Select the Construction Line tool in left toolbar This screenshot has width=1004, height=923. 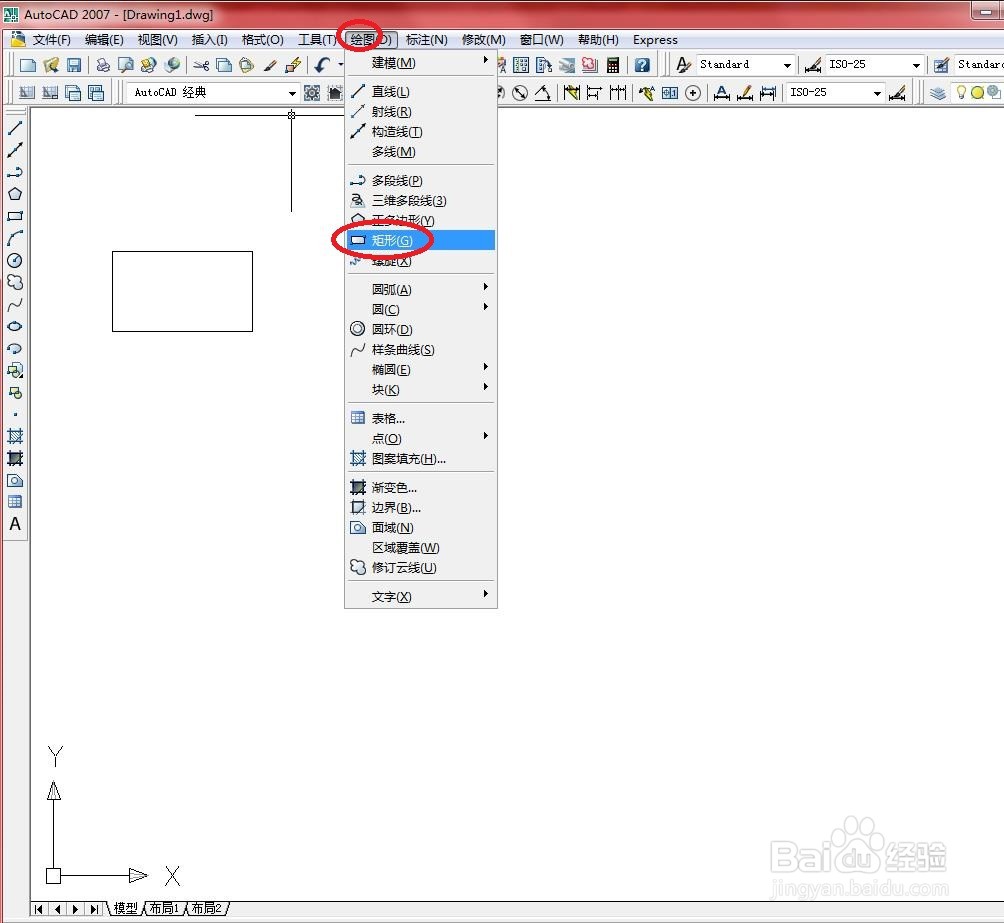pyautogui.click(x=15, y=150)
